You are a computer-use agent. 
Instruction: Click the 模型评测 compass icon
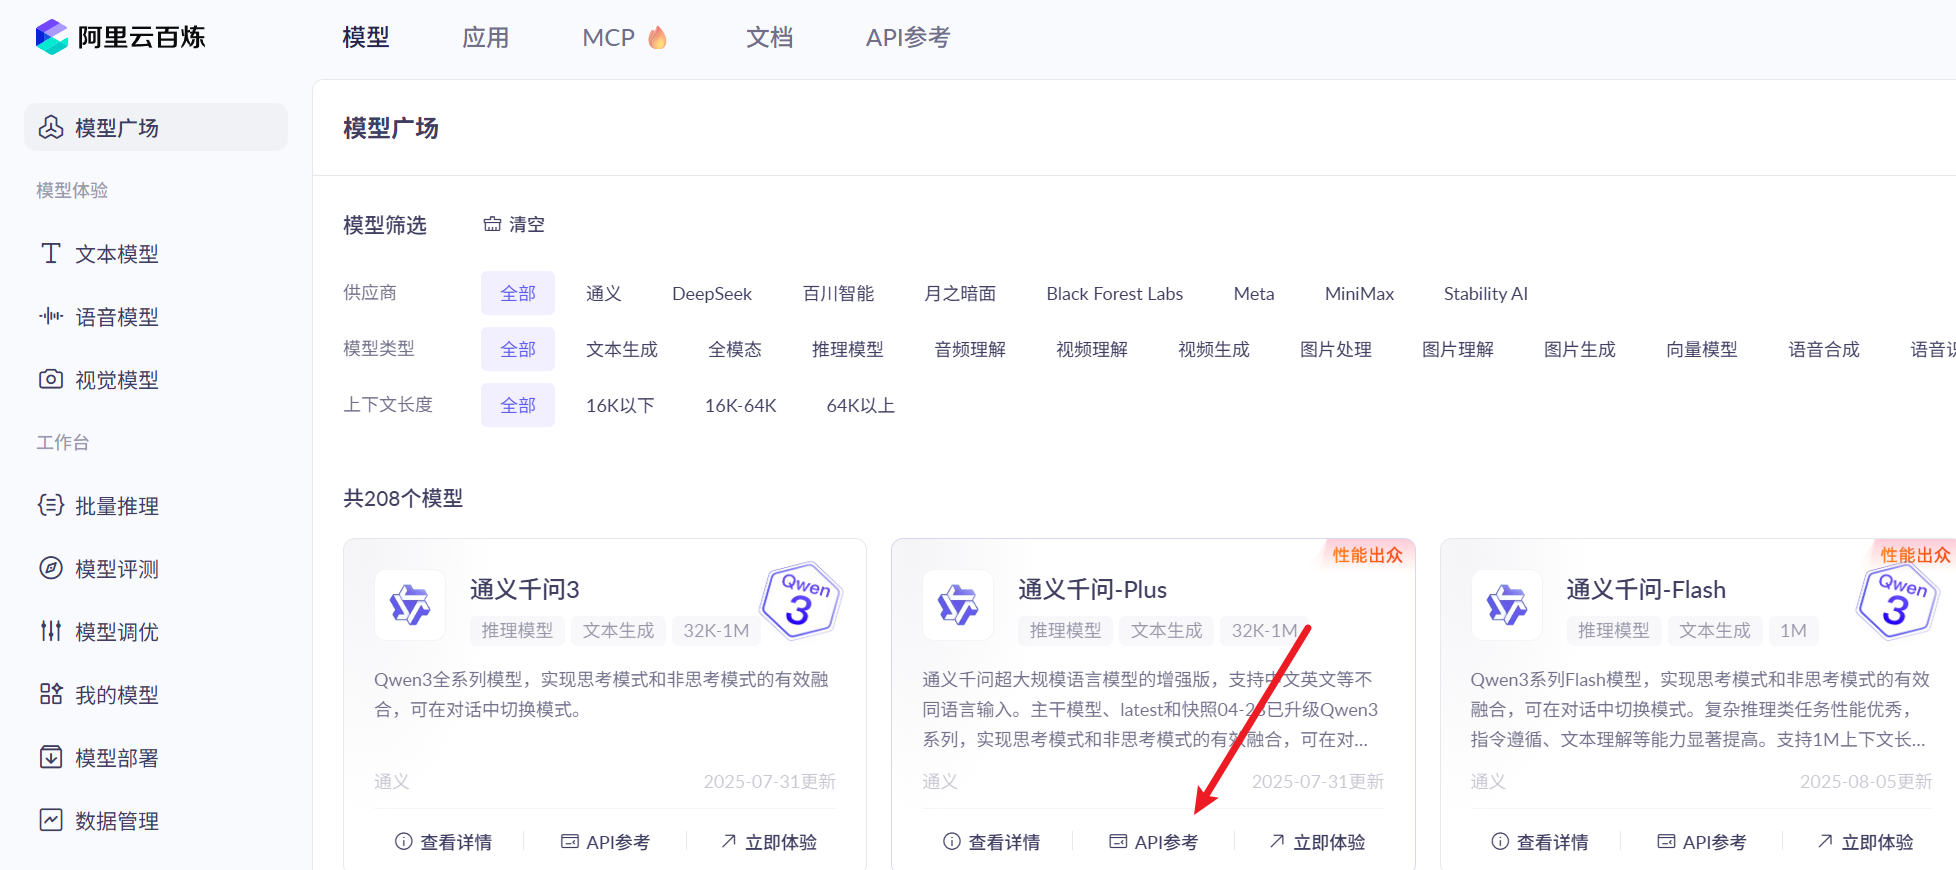pos(51,568)
